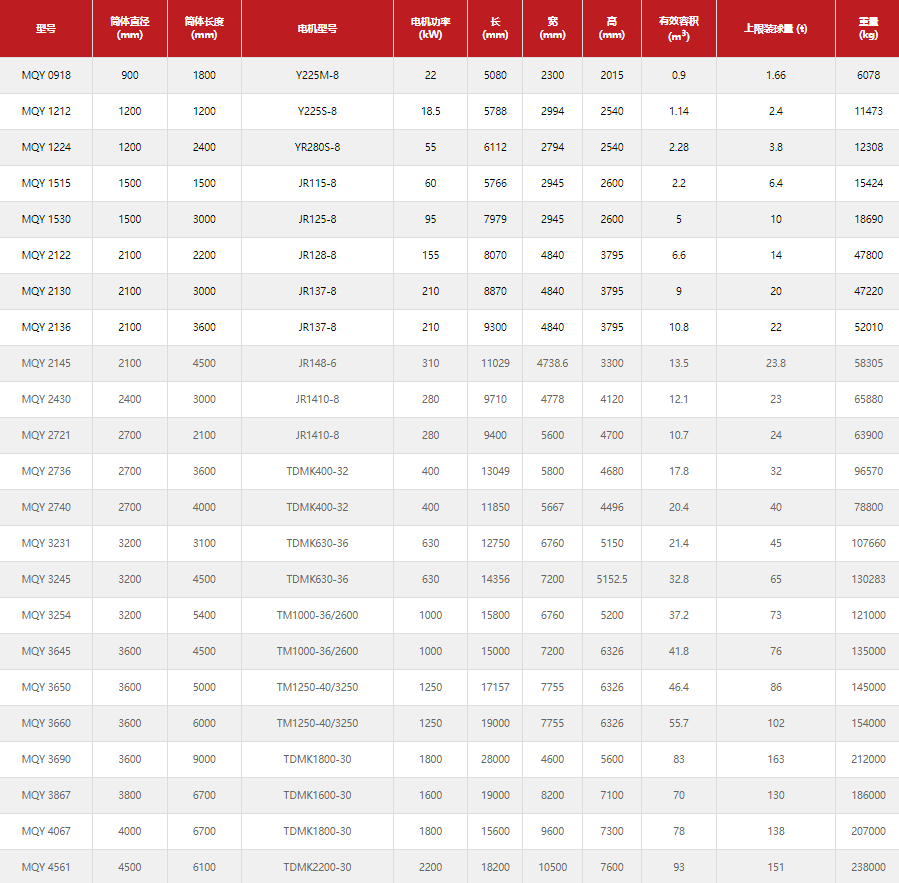Click the MQY 1224 row label
The image size is (899, 883).
46,147
